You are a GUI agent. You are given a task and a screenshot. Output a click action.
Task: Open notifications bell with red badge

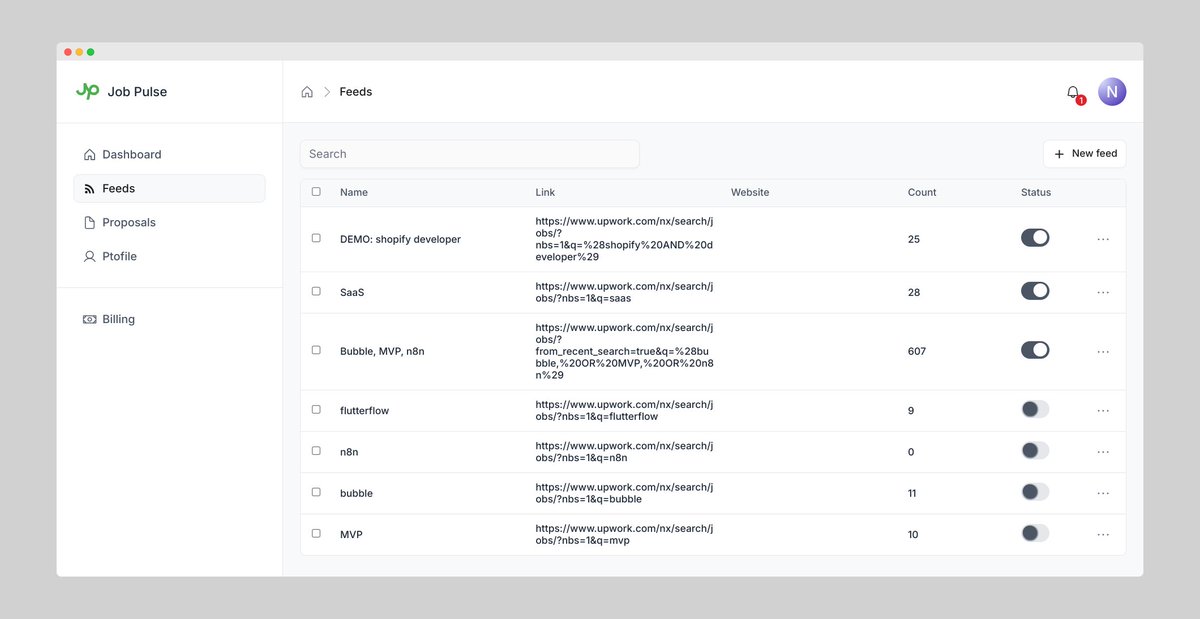[x=1074, y=93]
